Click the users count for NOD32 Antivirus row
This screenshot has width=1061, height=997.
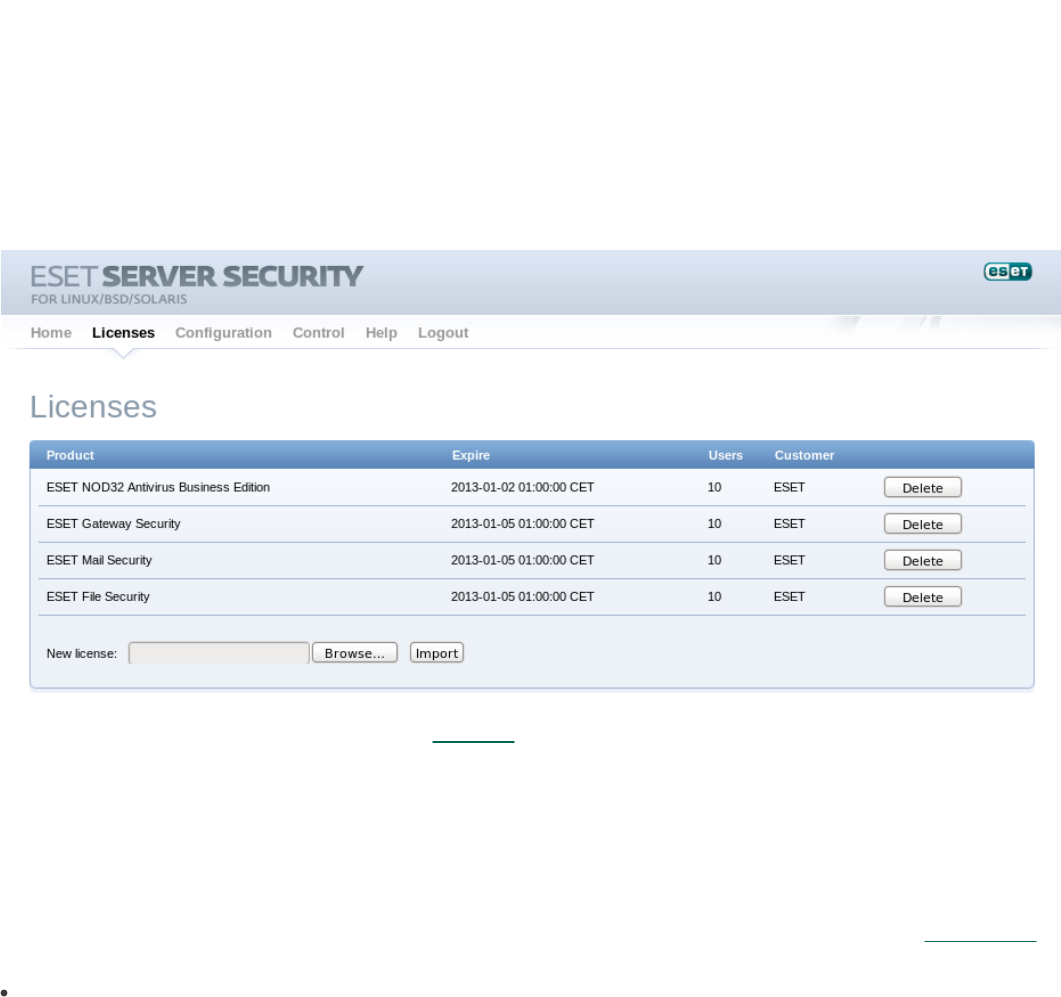(x=714, y=487)
